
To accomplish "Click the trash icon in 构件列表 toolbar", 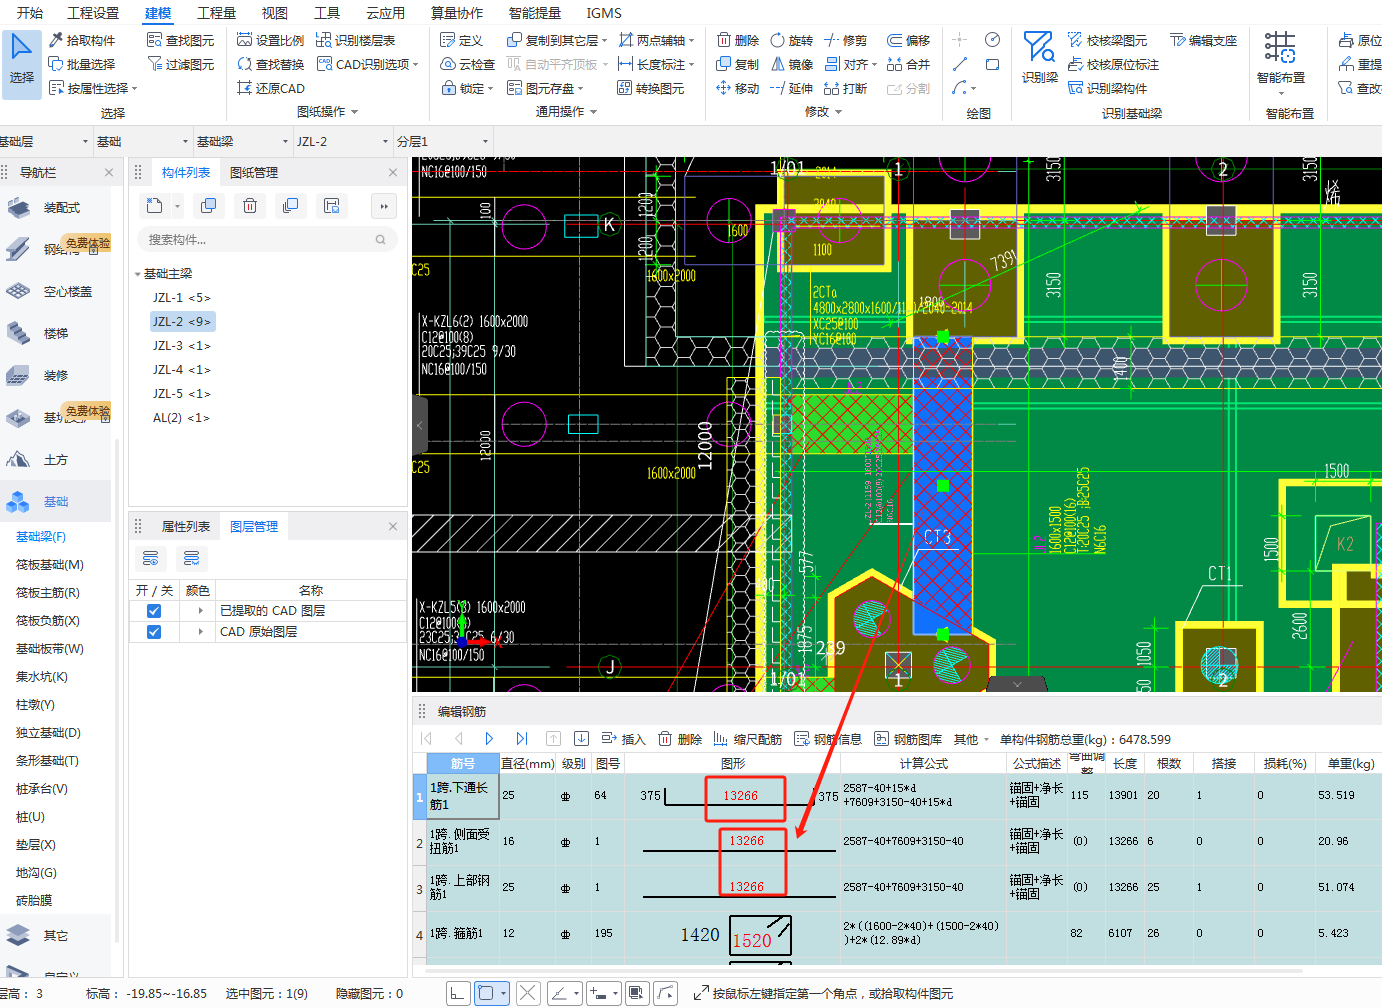I will click(x=250, y=206).
